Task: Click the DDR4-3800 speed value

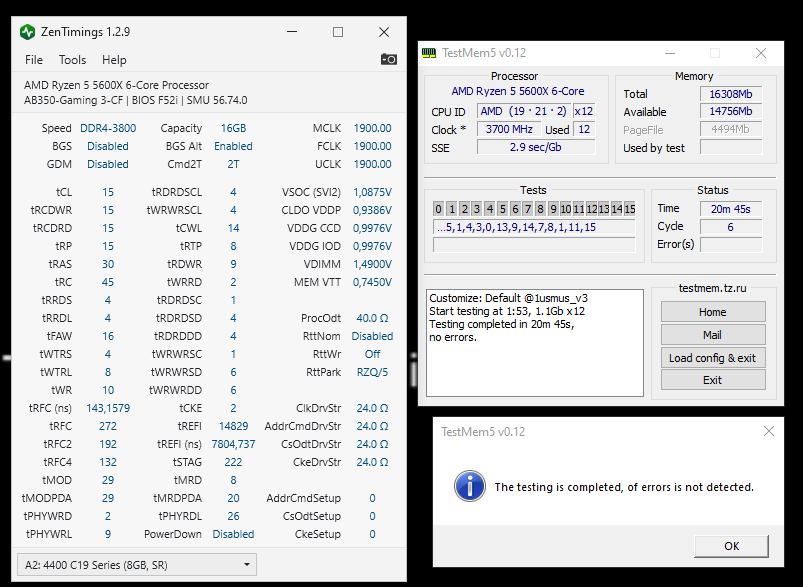Action: (108, 128)
